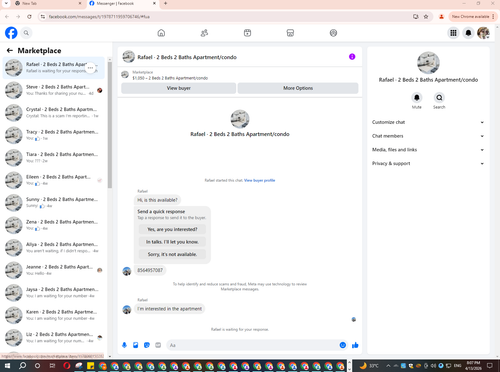Open the View buyer profile link
This screenshot has height=372, width=500.
point(259,180)
